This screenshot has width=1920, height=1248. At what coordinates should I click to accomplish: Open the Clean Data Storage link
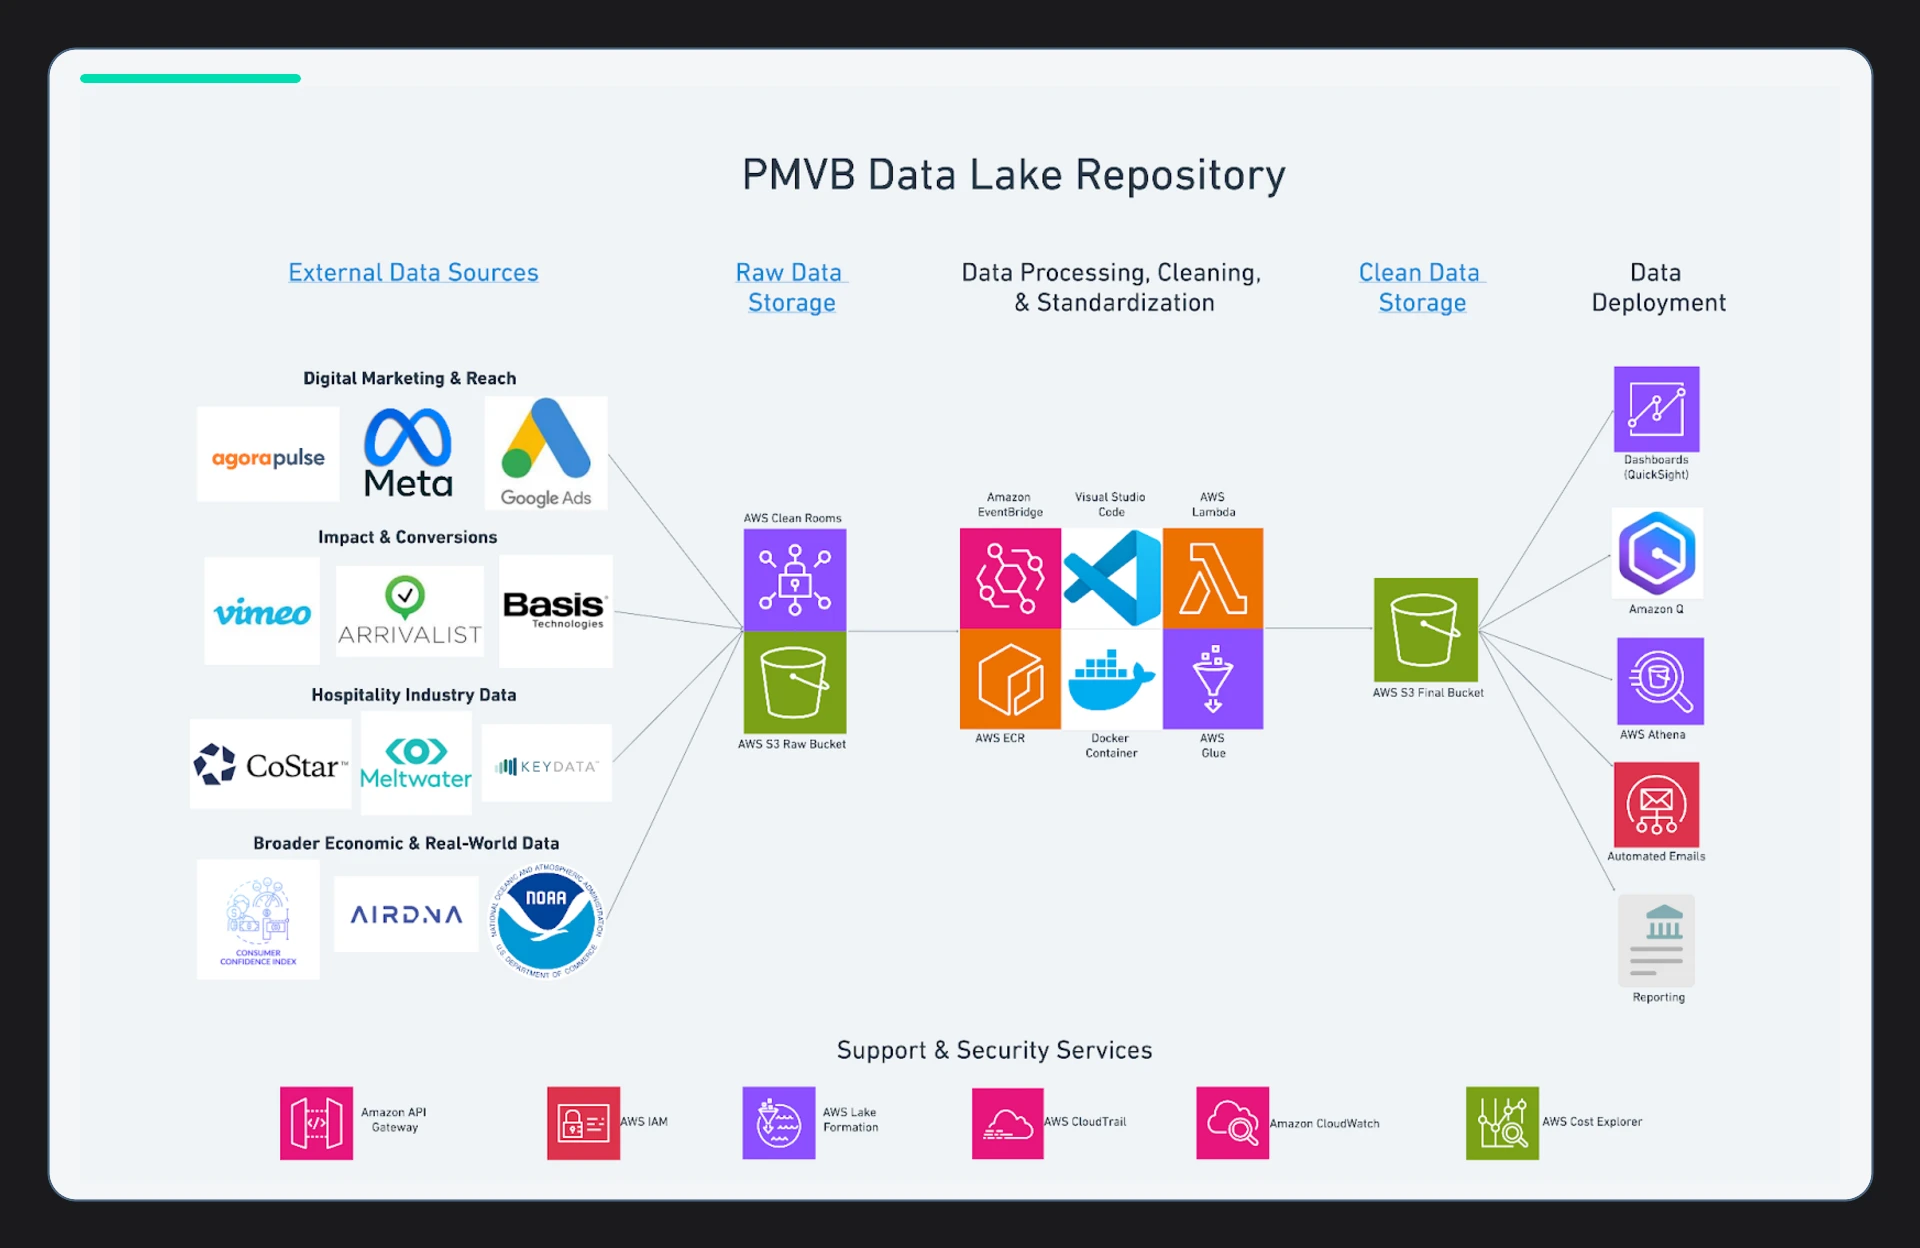click(1421, 287)
